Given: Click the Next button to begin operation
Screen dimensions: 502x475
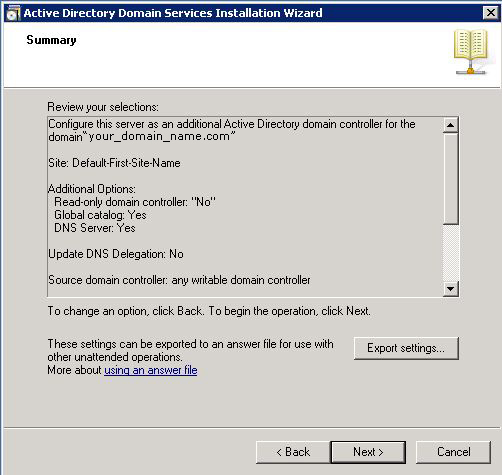Looking at the screenshot, I should (x=368, y=452).
